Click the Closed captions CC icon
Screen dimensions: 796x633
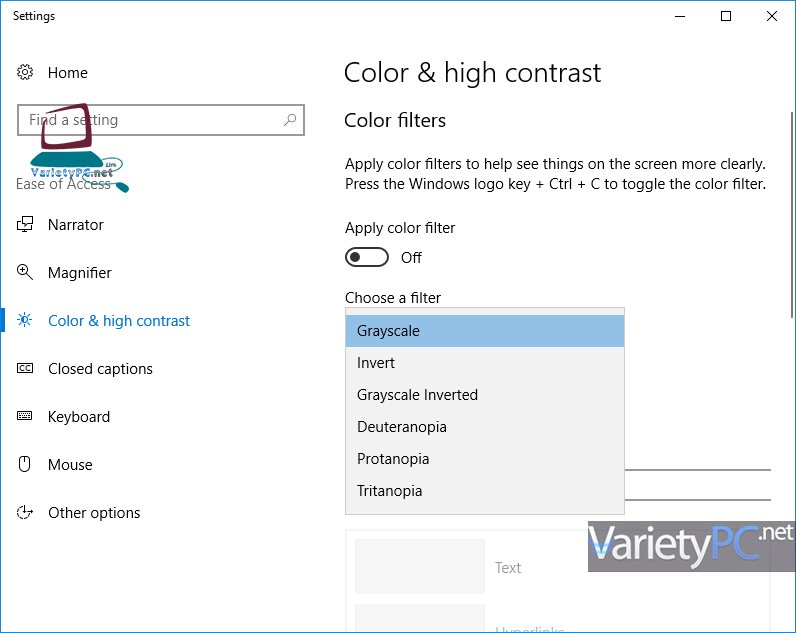(x=26, y=369)
